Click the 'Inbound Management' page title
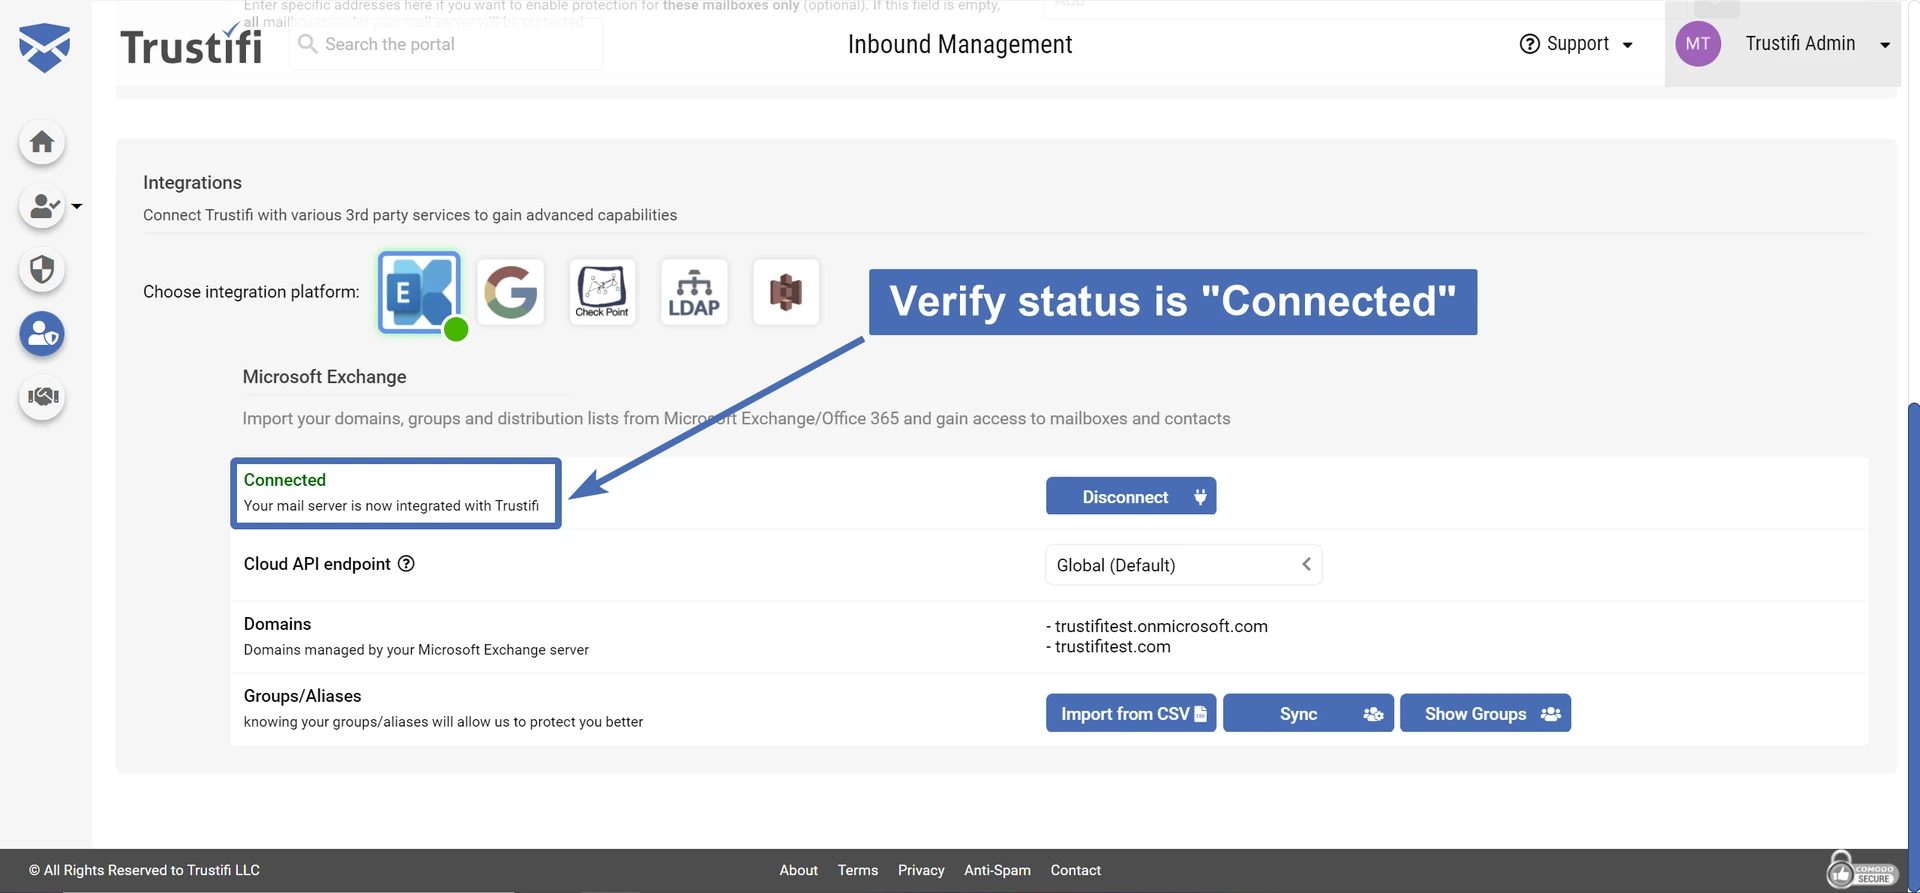The image size is (1920, 893). pyautogui.click(x=960, y=44)
